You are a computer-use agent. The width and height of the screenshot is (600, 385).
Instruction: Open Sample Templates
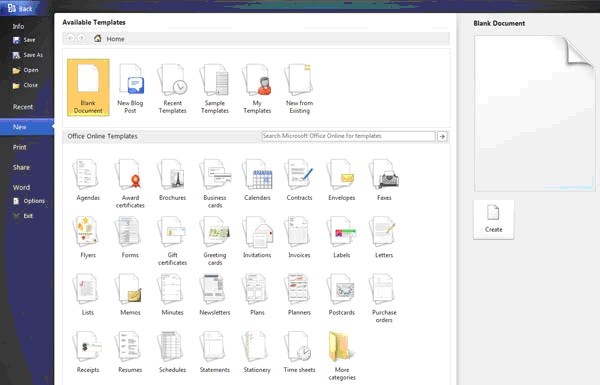pos(215,89)
